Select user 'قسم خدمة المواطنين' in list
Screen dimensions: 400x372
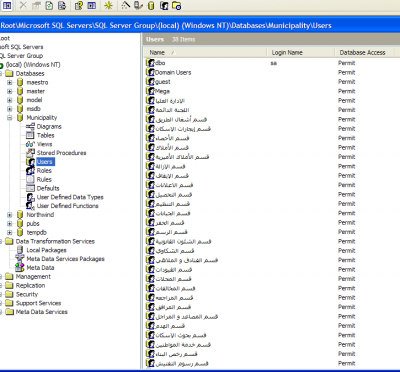coord(183,344)
